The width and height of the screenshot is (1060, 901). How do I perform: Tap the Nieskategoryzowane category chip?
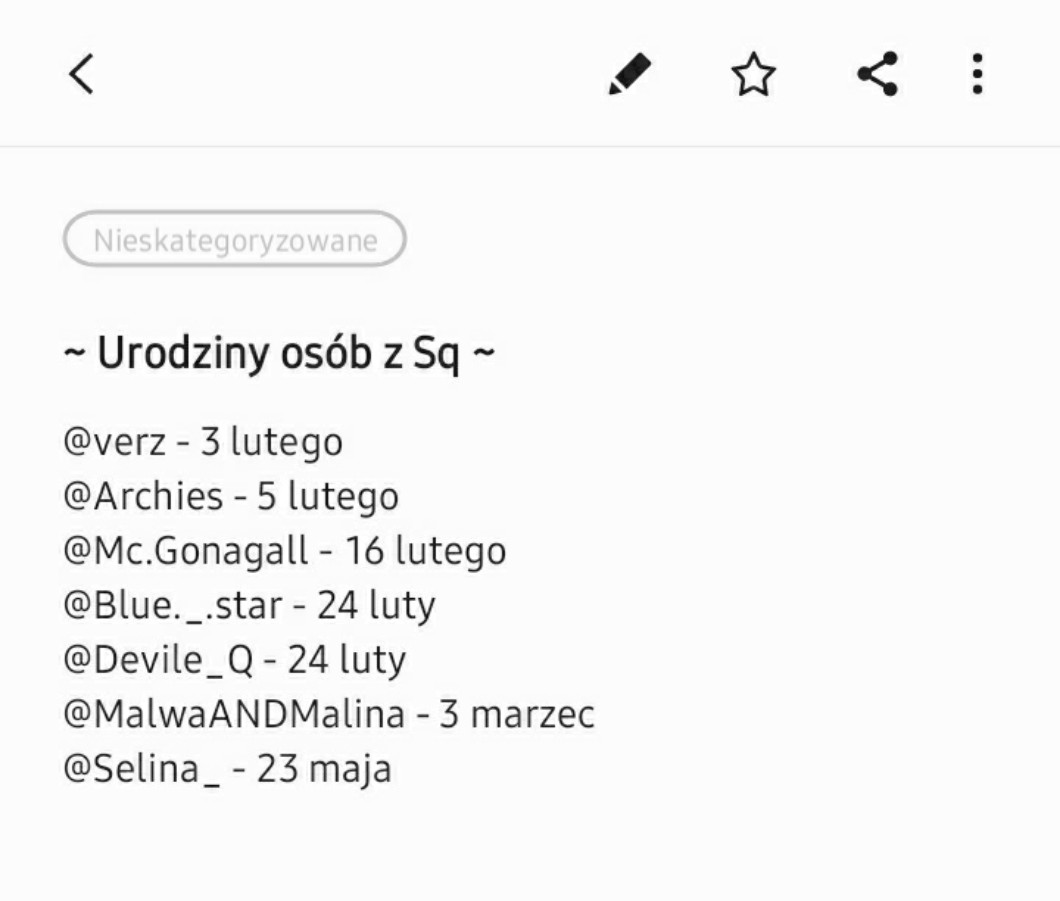coord(235,240)
